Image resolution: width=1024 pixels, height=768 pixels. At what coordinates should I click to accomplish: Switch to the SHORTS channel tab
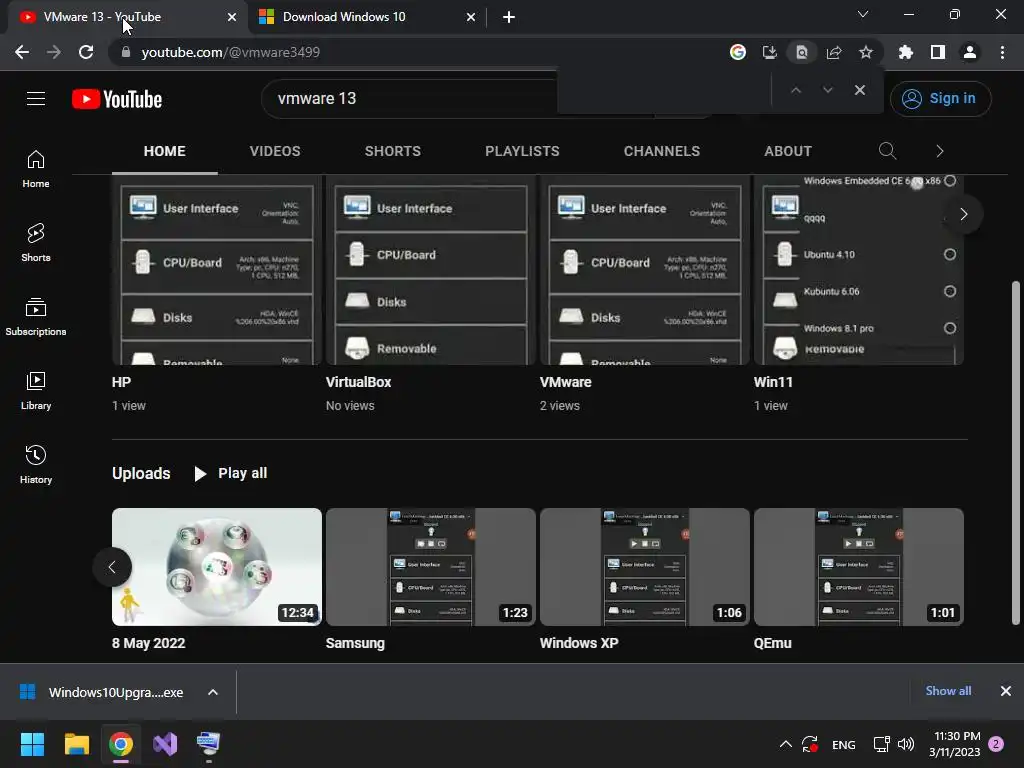392,151
